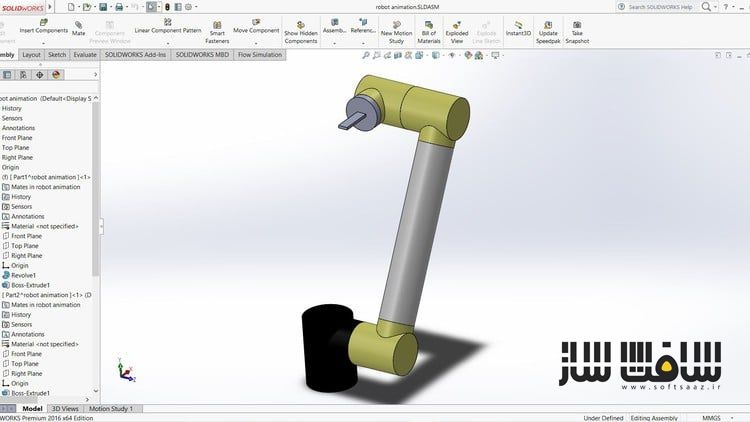This screenshot has height=422, width=750.
Task: Open Insert Components dropdown arrow
Action: [44, 44]
